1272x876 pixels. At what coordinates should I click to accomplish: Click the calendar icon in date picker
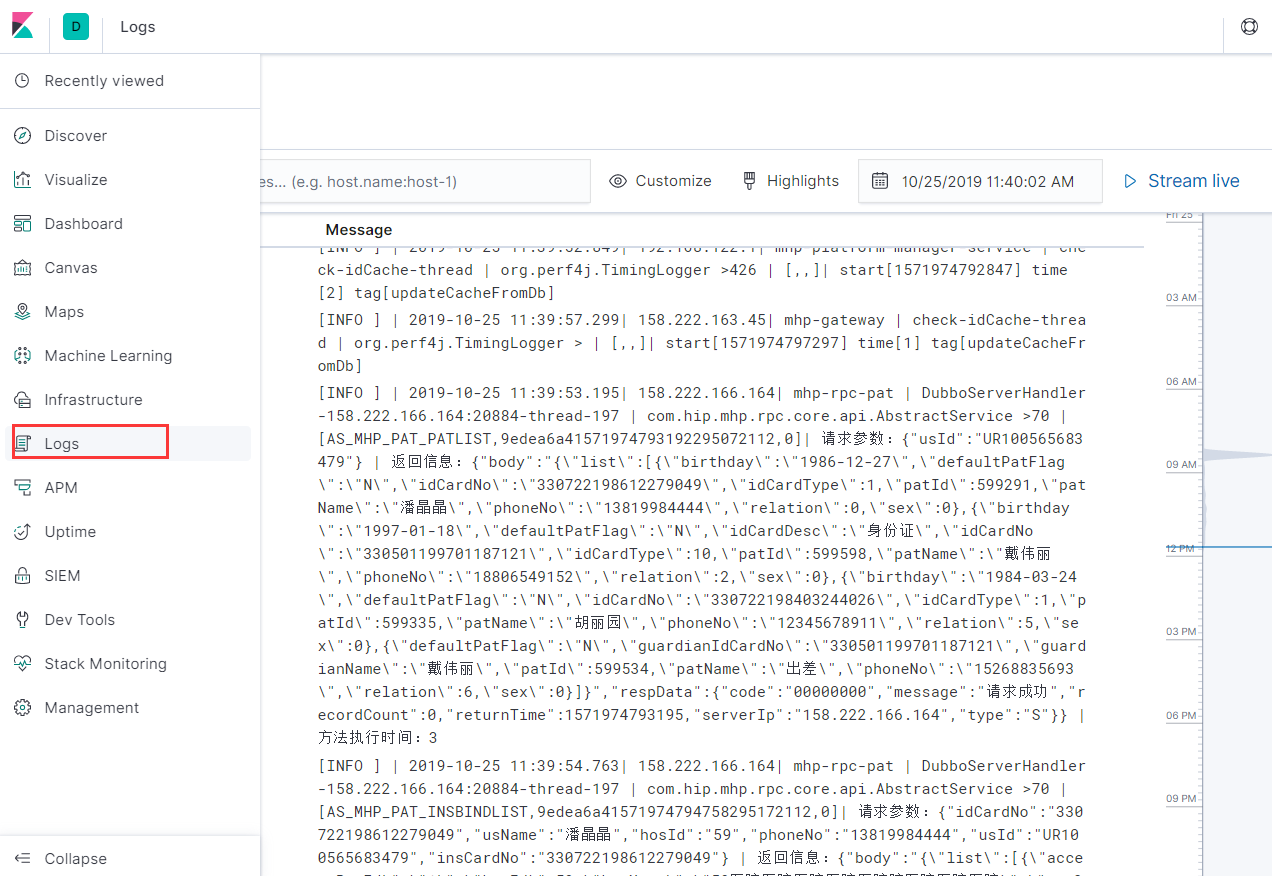pyautogui.click(x=880, y=181)
